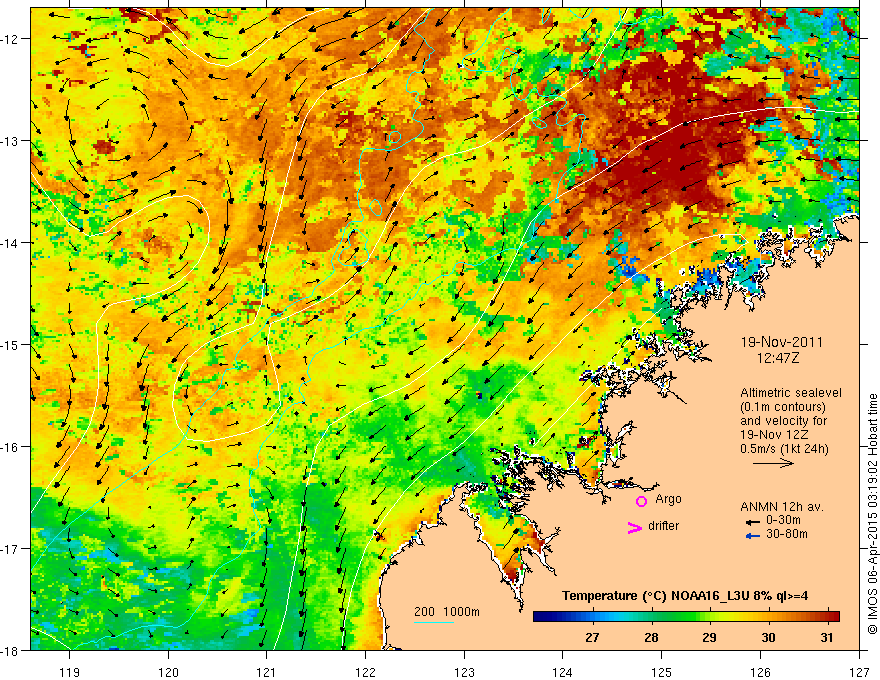The height and width of the screenshot is (680, 880).
Task: Click the '19-Nov 12Z' text
Action: (x=775, y=435)
